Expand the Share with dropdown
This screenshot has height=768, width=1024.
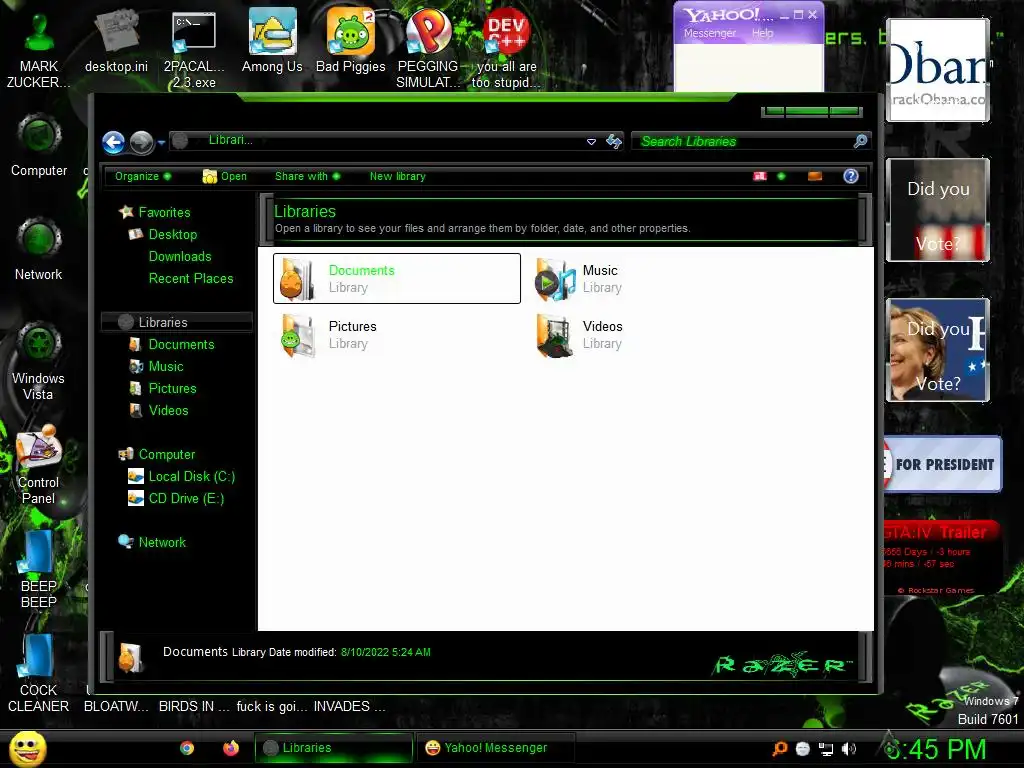(x=308, y=176)
